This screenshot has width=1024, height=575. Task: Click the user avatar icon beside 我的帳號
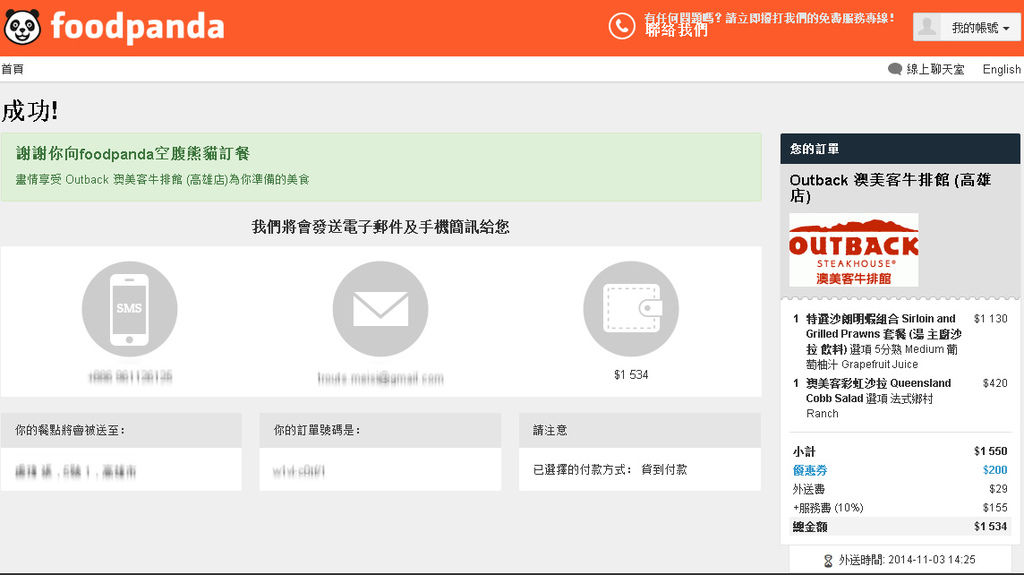point(927,27)
